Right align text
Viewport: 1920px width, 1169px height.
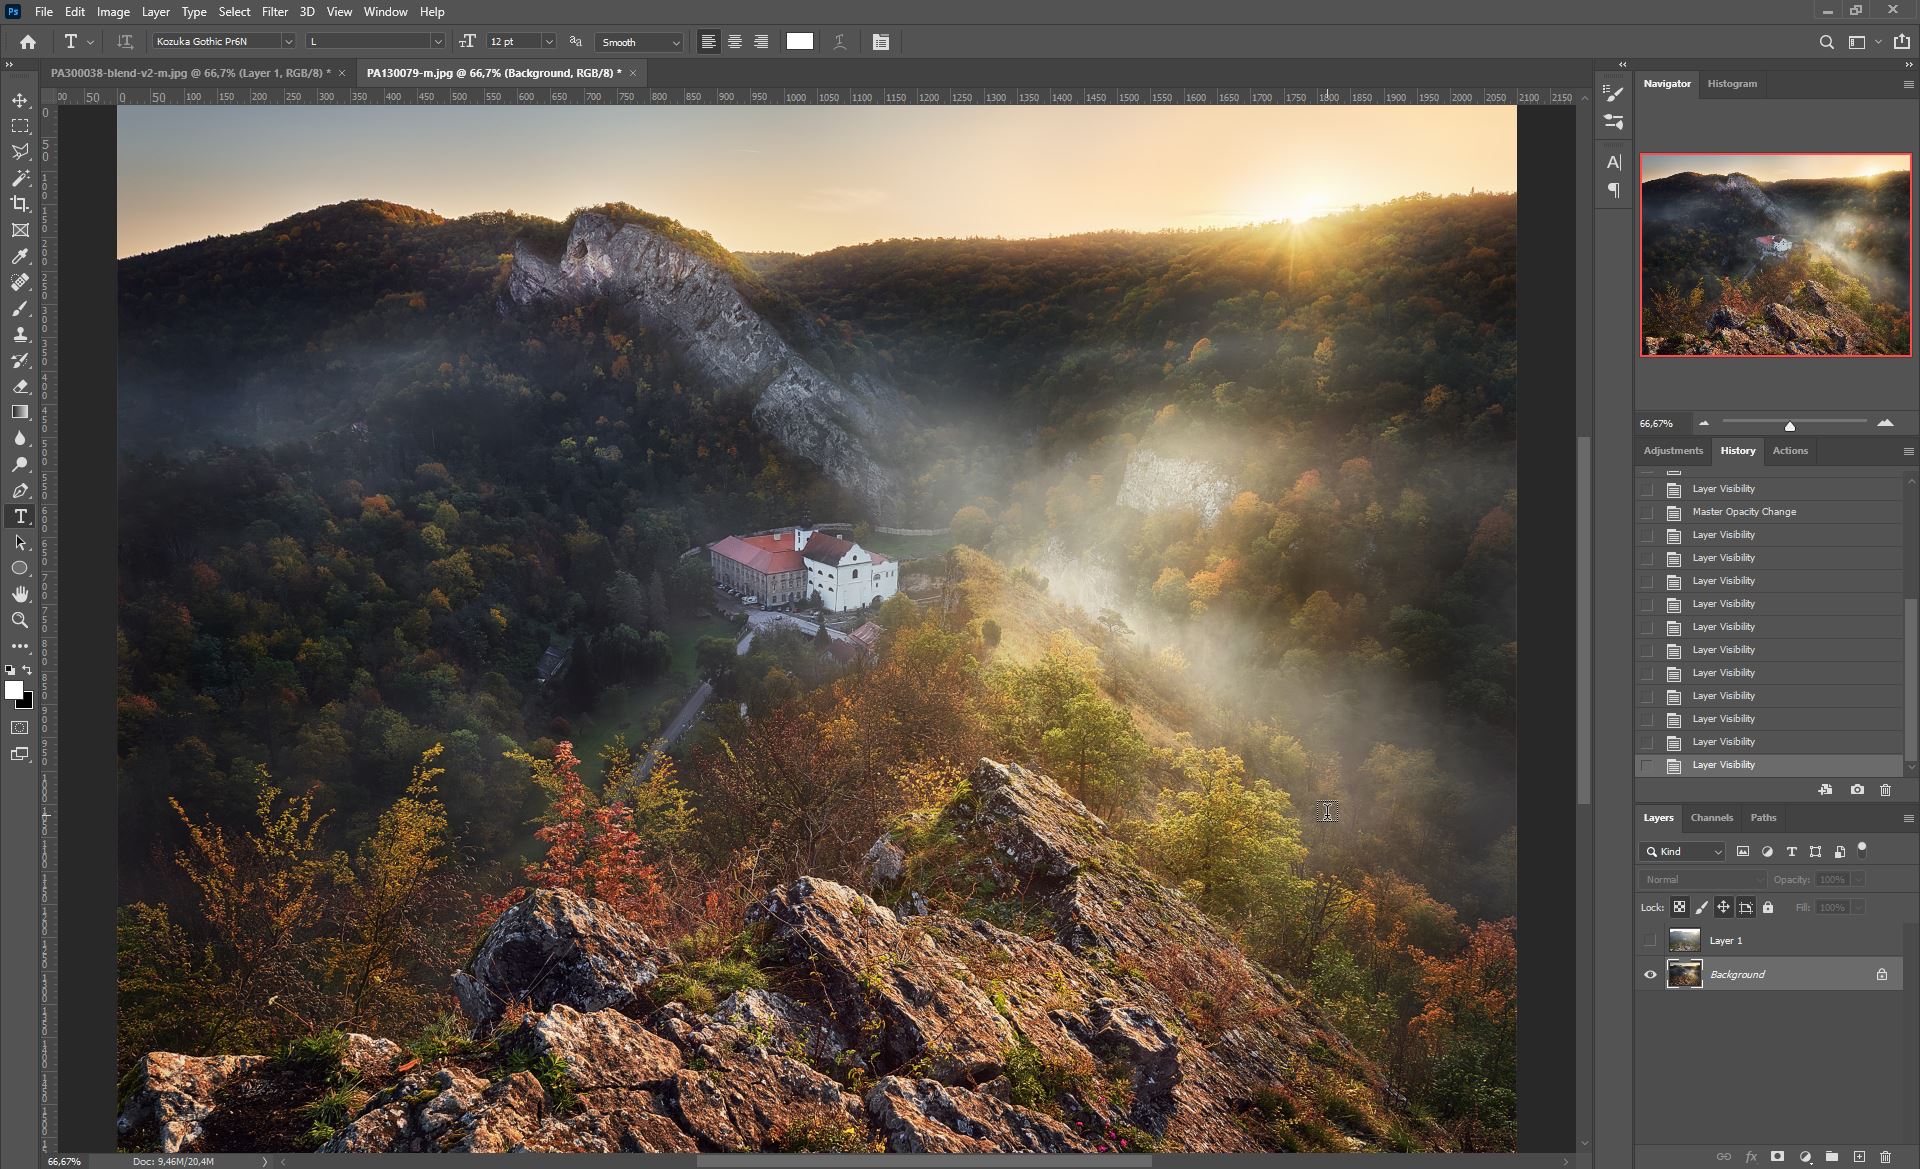tap(761, 42)
